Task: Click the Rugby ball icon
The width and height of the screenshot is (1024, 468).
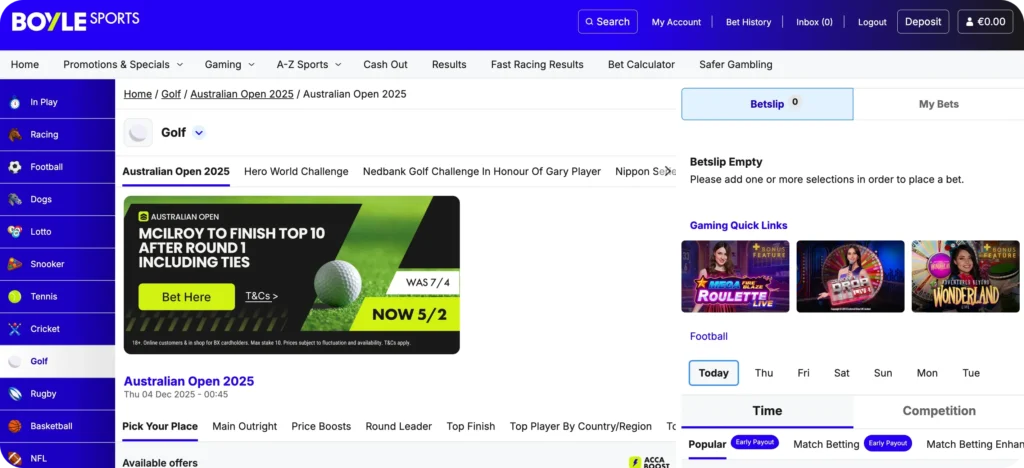Action: (x=14, y=394)
